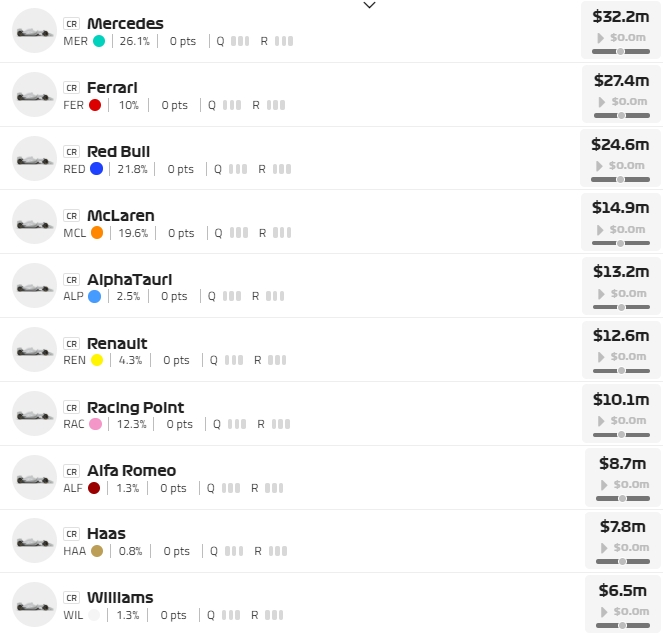The height and width of the screenshot is (637, 663).
Task: Click the Mercedes car avatar icon
Action: (34, 31)
